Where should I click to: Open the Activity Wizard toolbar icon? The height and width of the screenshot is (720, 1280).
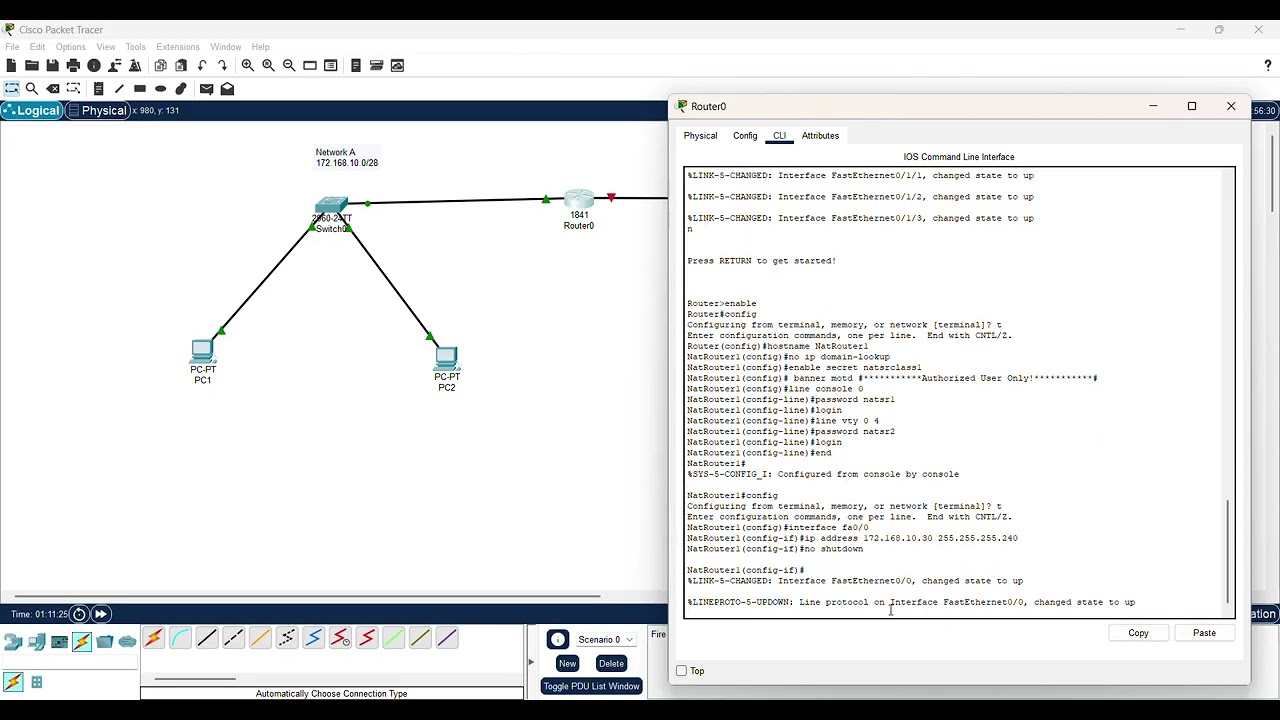click(135, 66)
